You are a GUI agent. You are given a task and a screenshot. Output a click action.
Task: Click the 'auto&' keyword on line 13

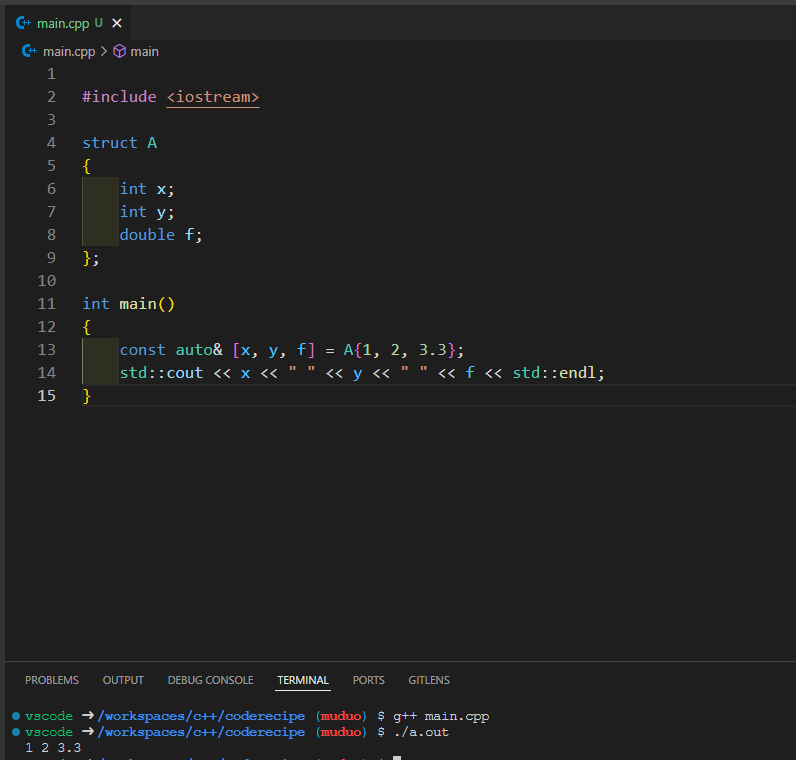(x=199, y=349)
